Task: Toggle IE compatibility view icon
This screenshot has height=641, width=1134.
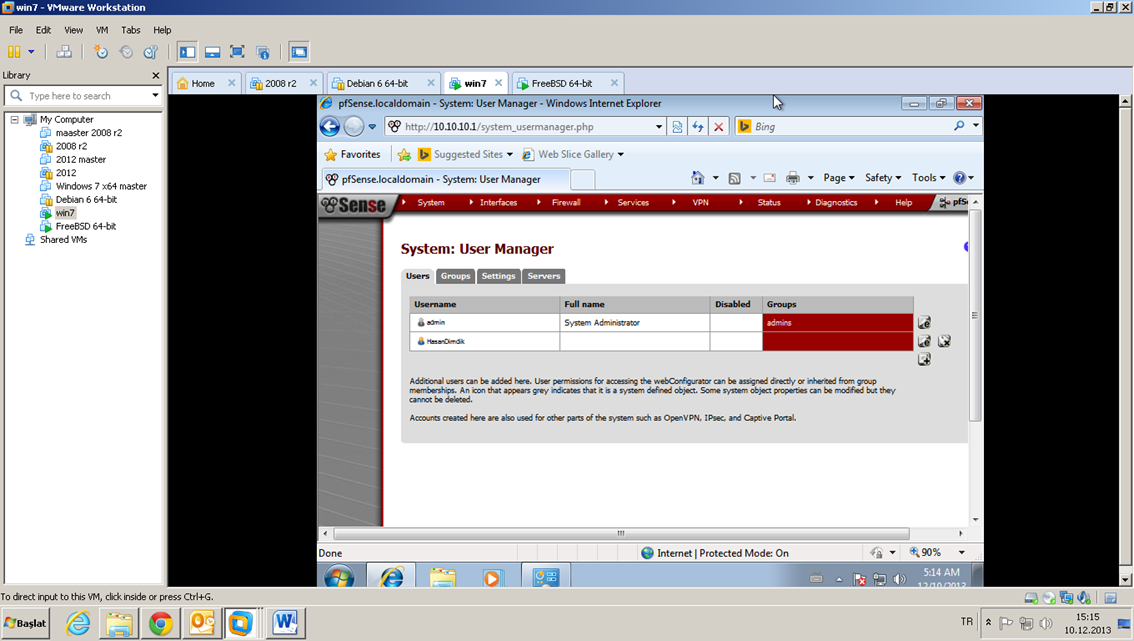Action: (677, 127)
